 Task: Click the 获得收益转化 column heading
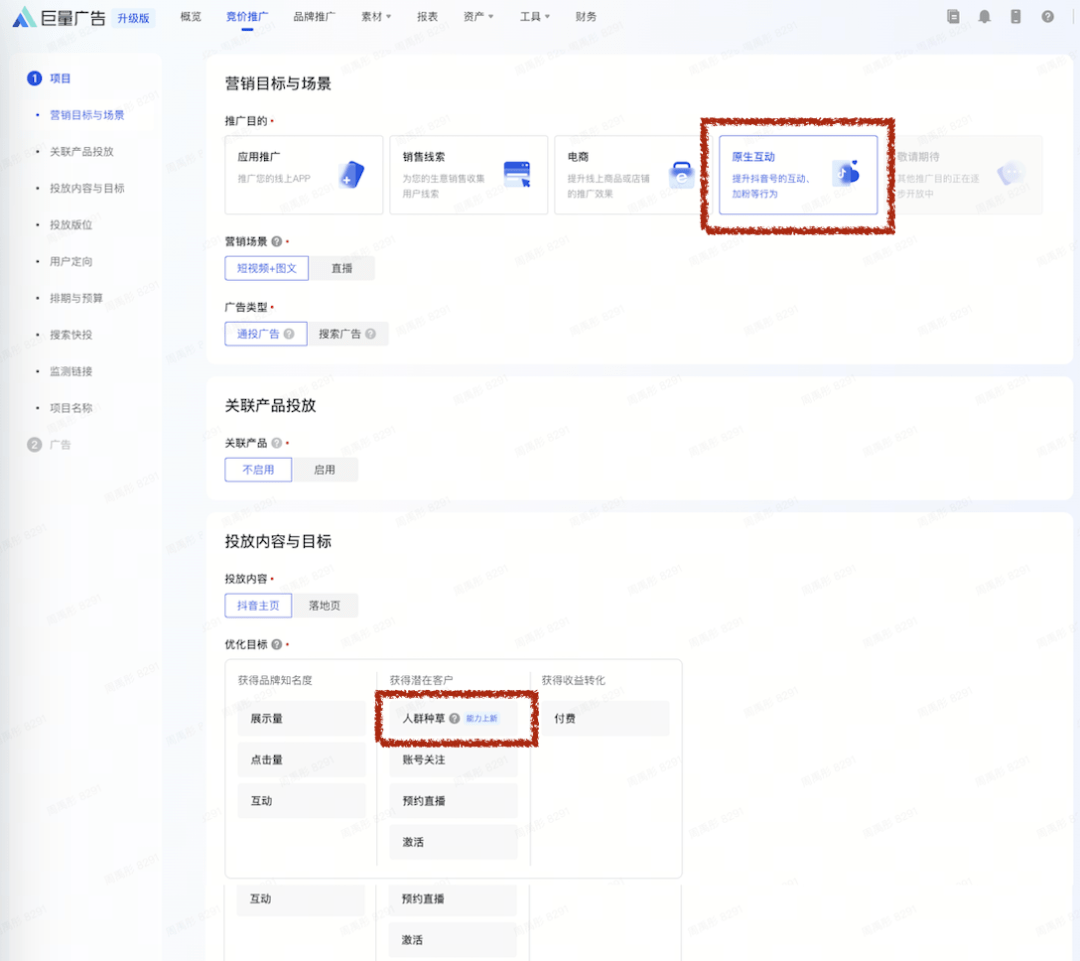(x=573, y=680)
